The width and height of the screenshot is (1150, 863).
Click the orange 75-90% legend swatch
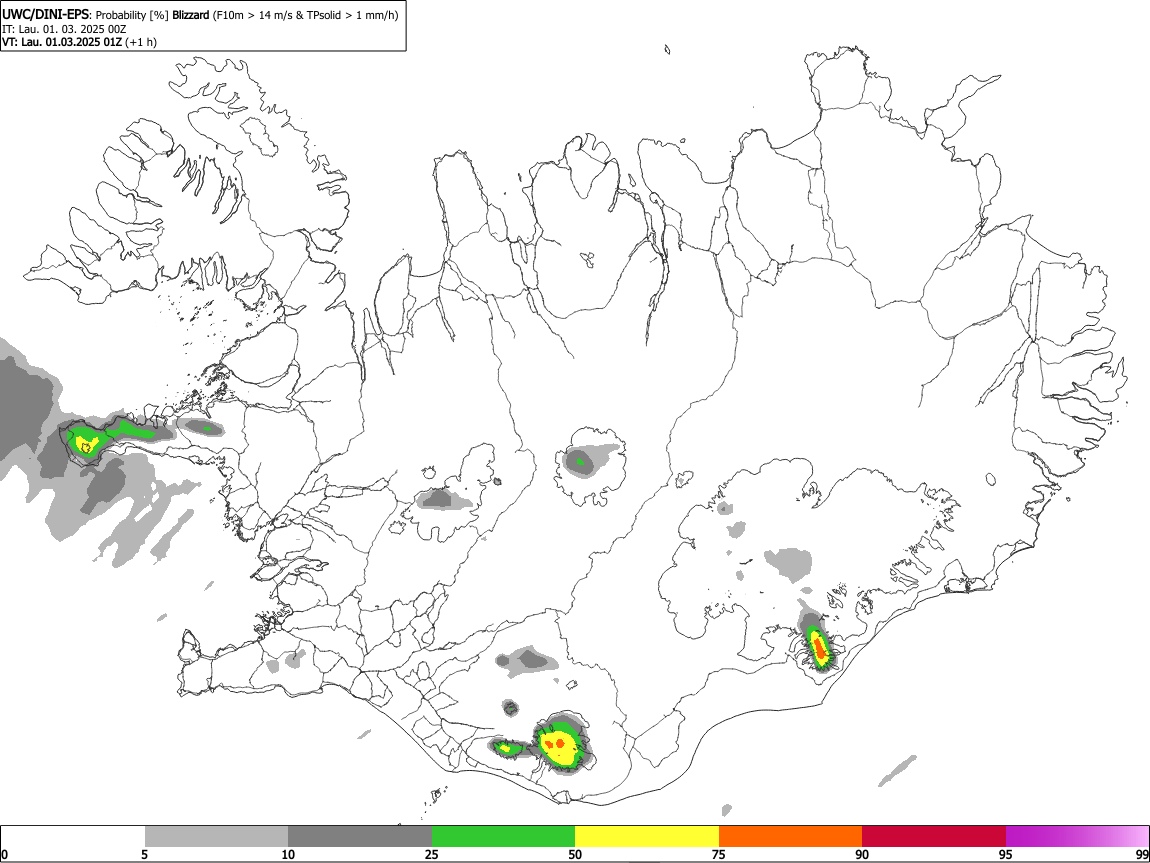[x=791, y=836]
